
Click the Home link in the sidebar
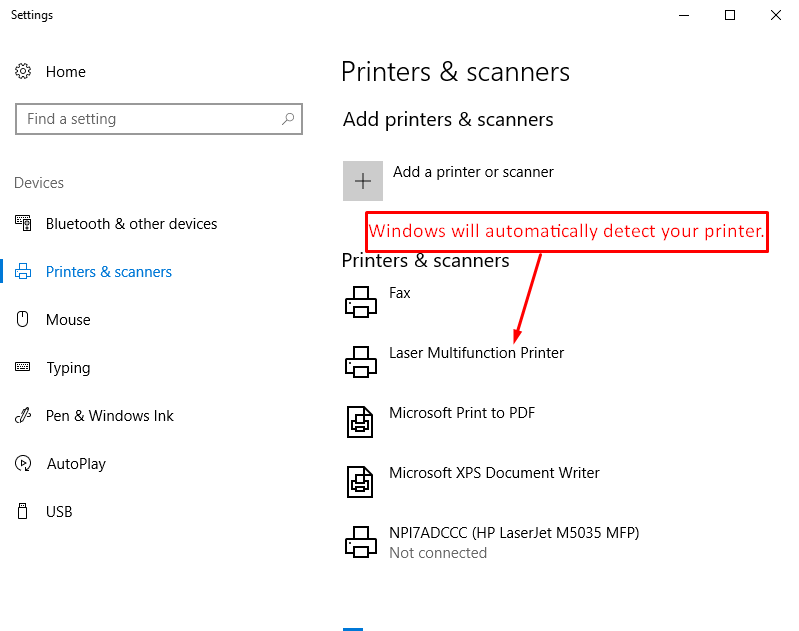(x=66, y=72)
